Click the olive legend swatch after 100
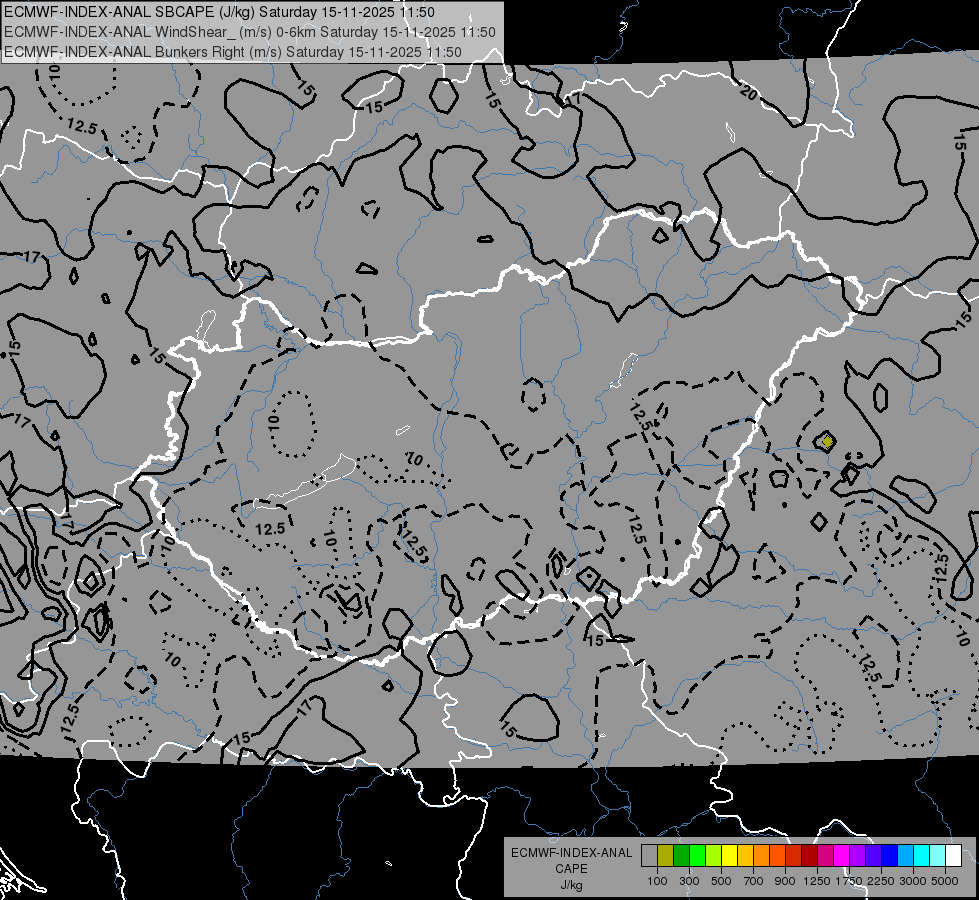This screenshot has height=900, width=979. [x=666, y=855]
